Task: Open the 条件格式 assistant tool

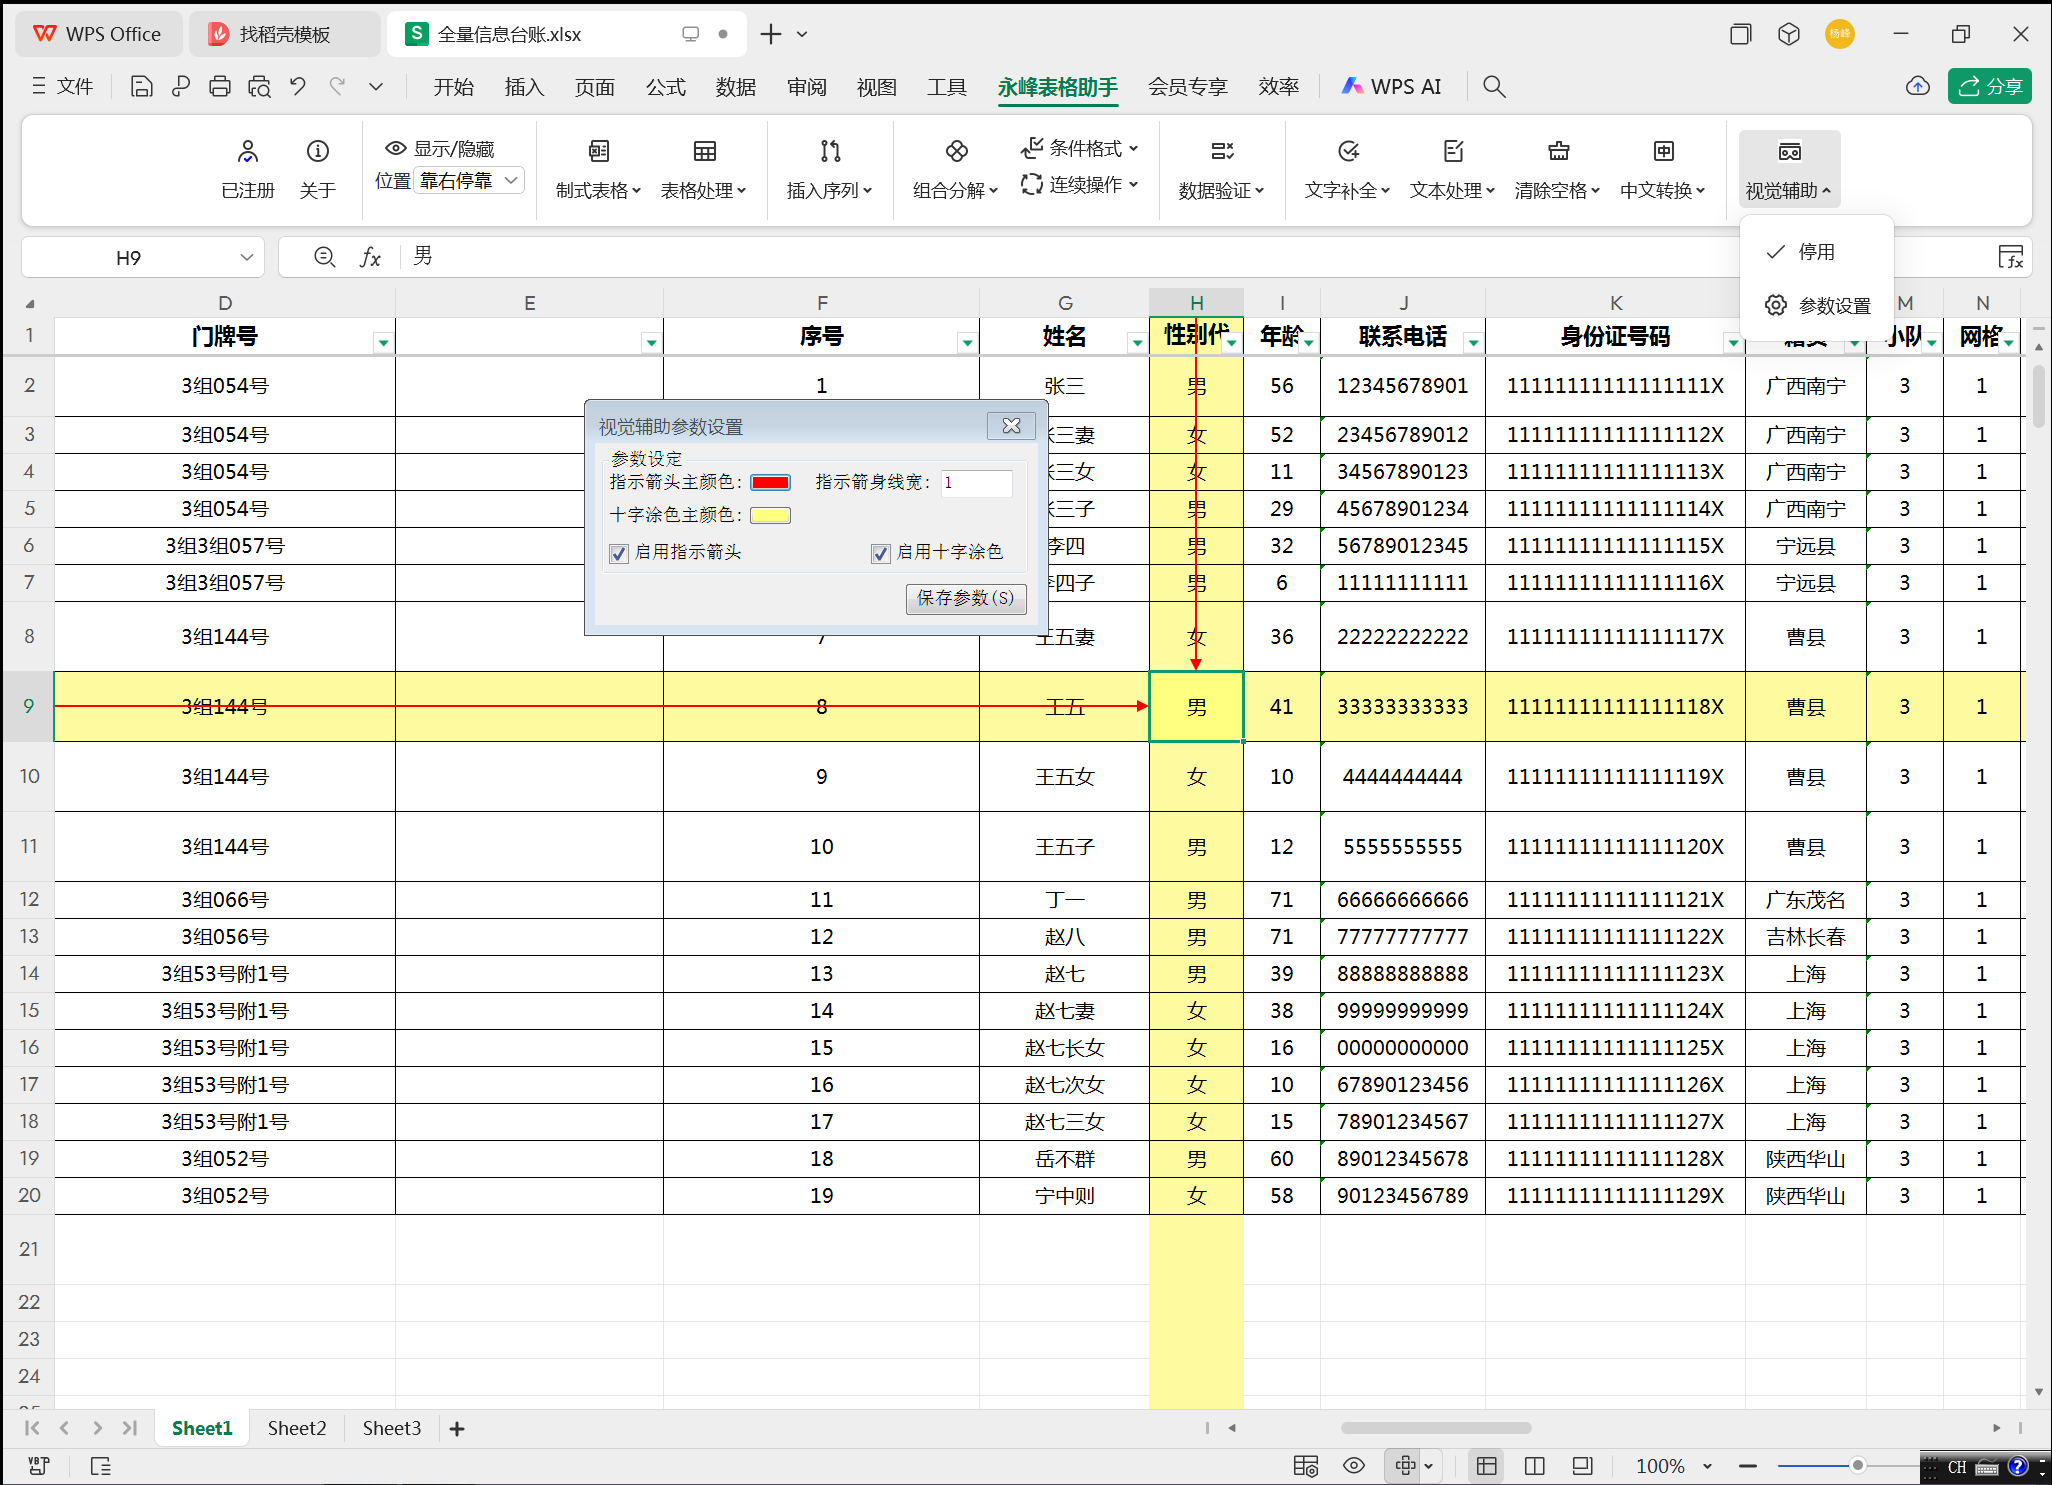Action: pos(1081,147)
